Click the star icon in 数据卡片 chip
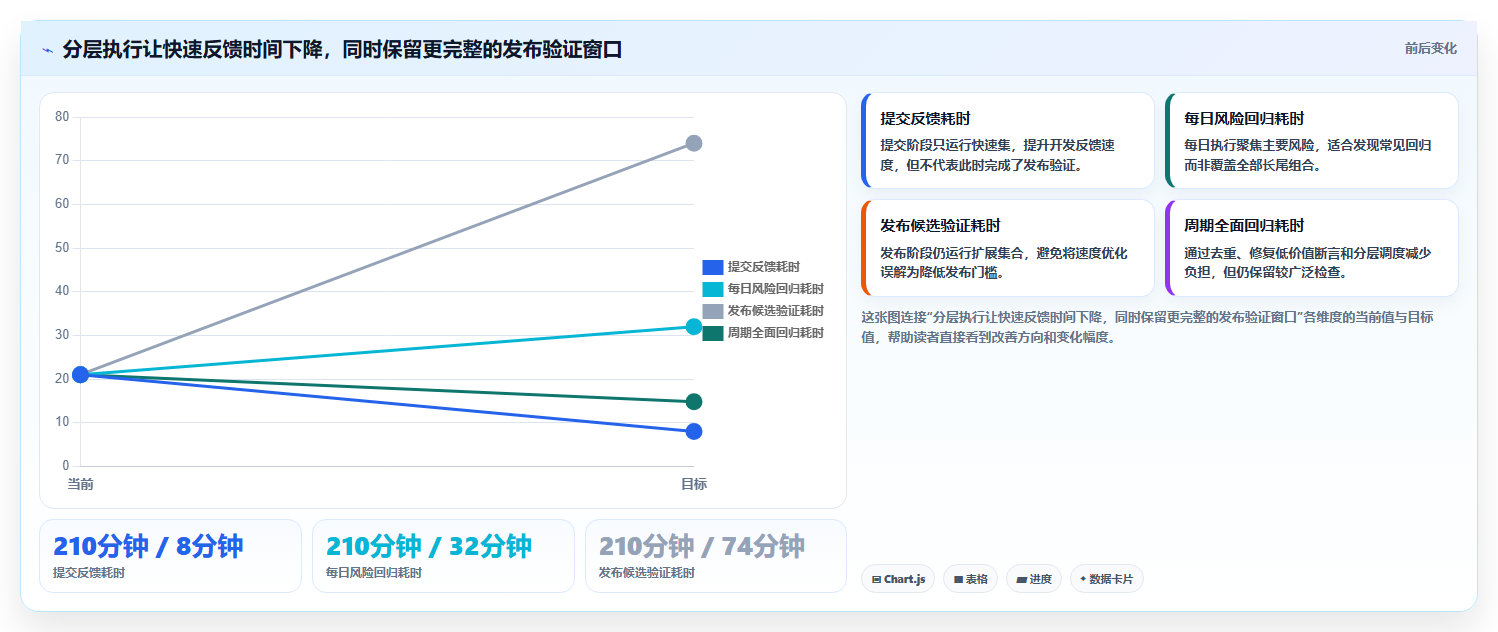 click(x=1083, y=579)
